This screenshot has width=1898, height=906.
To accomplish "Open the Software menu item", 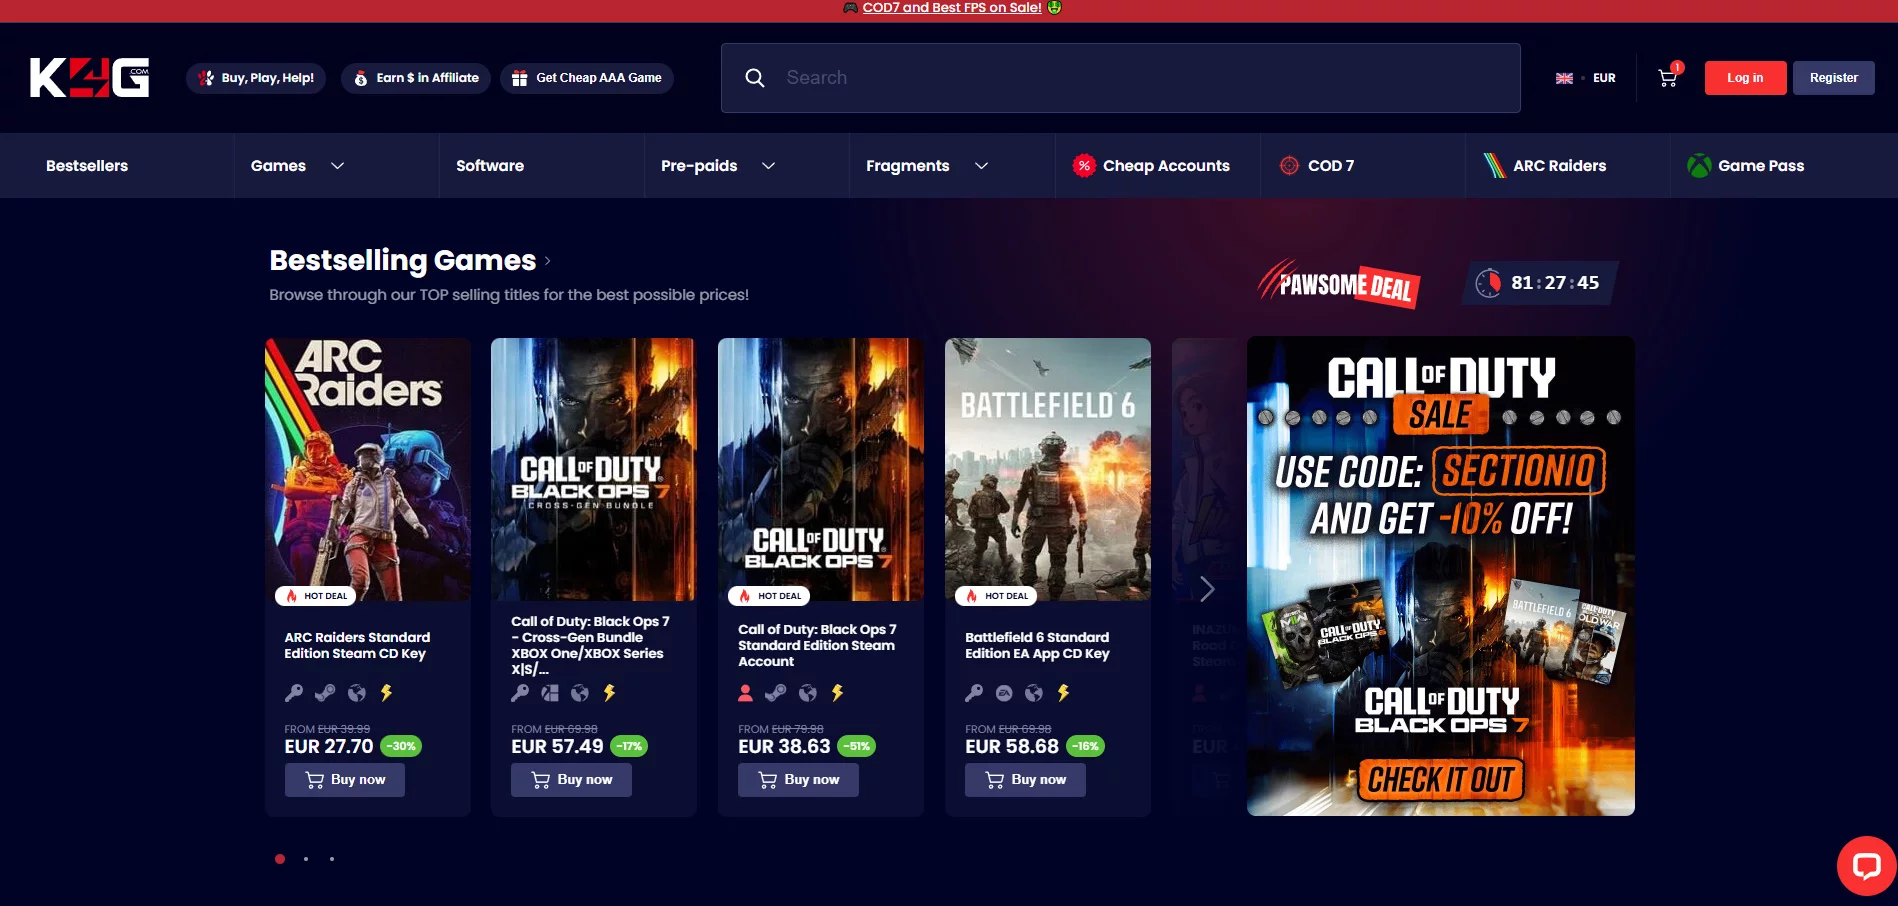I will (x=490, y=166).
